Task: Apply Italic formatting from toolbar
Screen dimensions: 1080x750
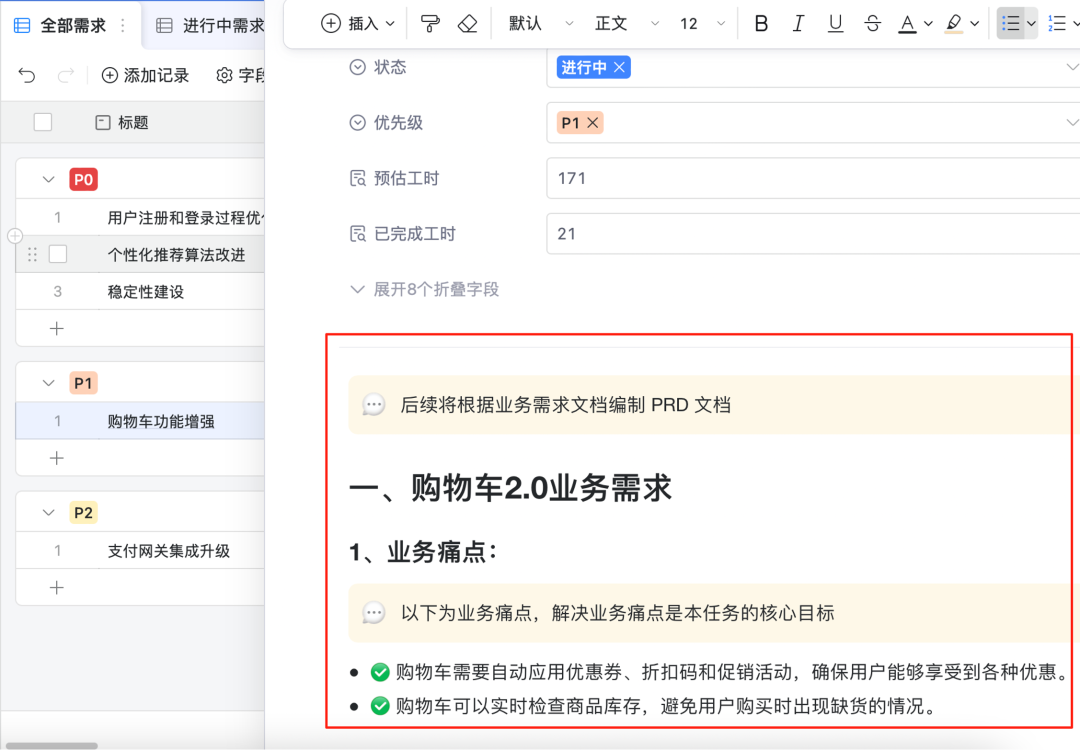Action: (x=798, y=24)
